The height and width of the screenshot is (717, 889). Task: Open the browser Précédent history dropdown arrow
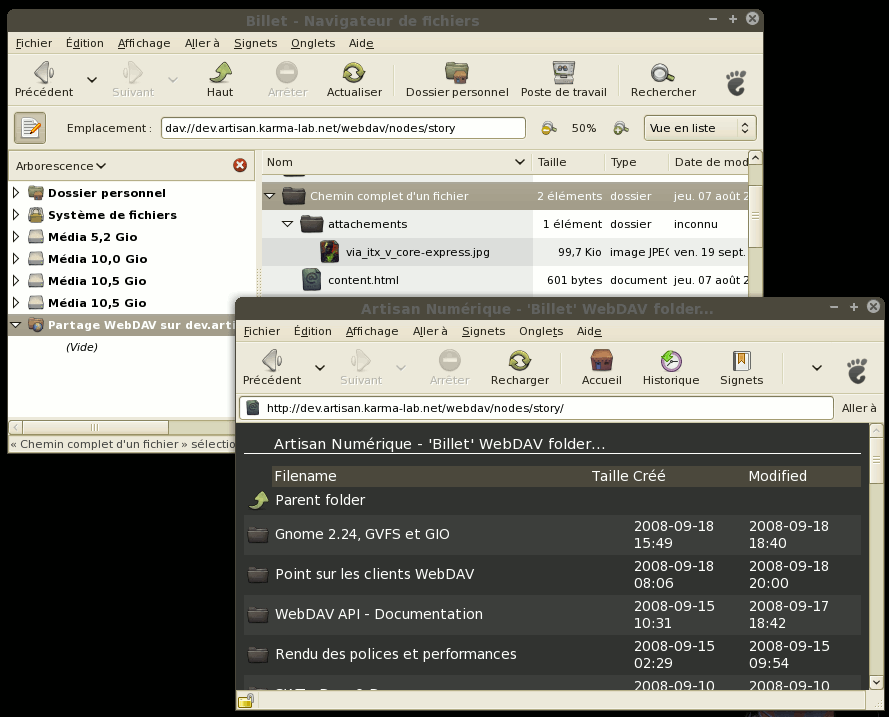pos(320,368)
